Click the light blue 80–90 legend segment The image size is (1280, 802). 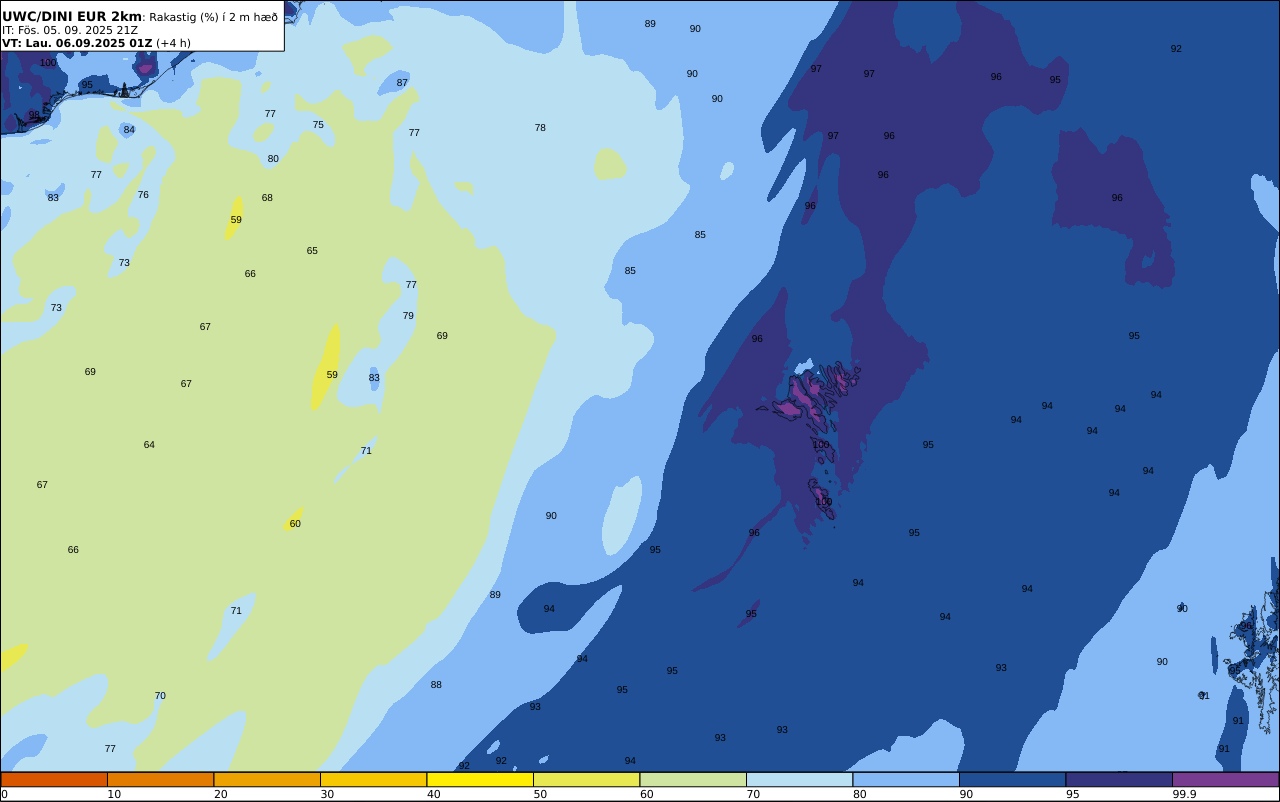[906, 779]
